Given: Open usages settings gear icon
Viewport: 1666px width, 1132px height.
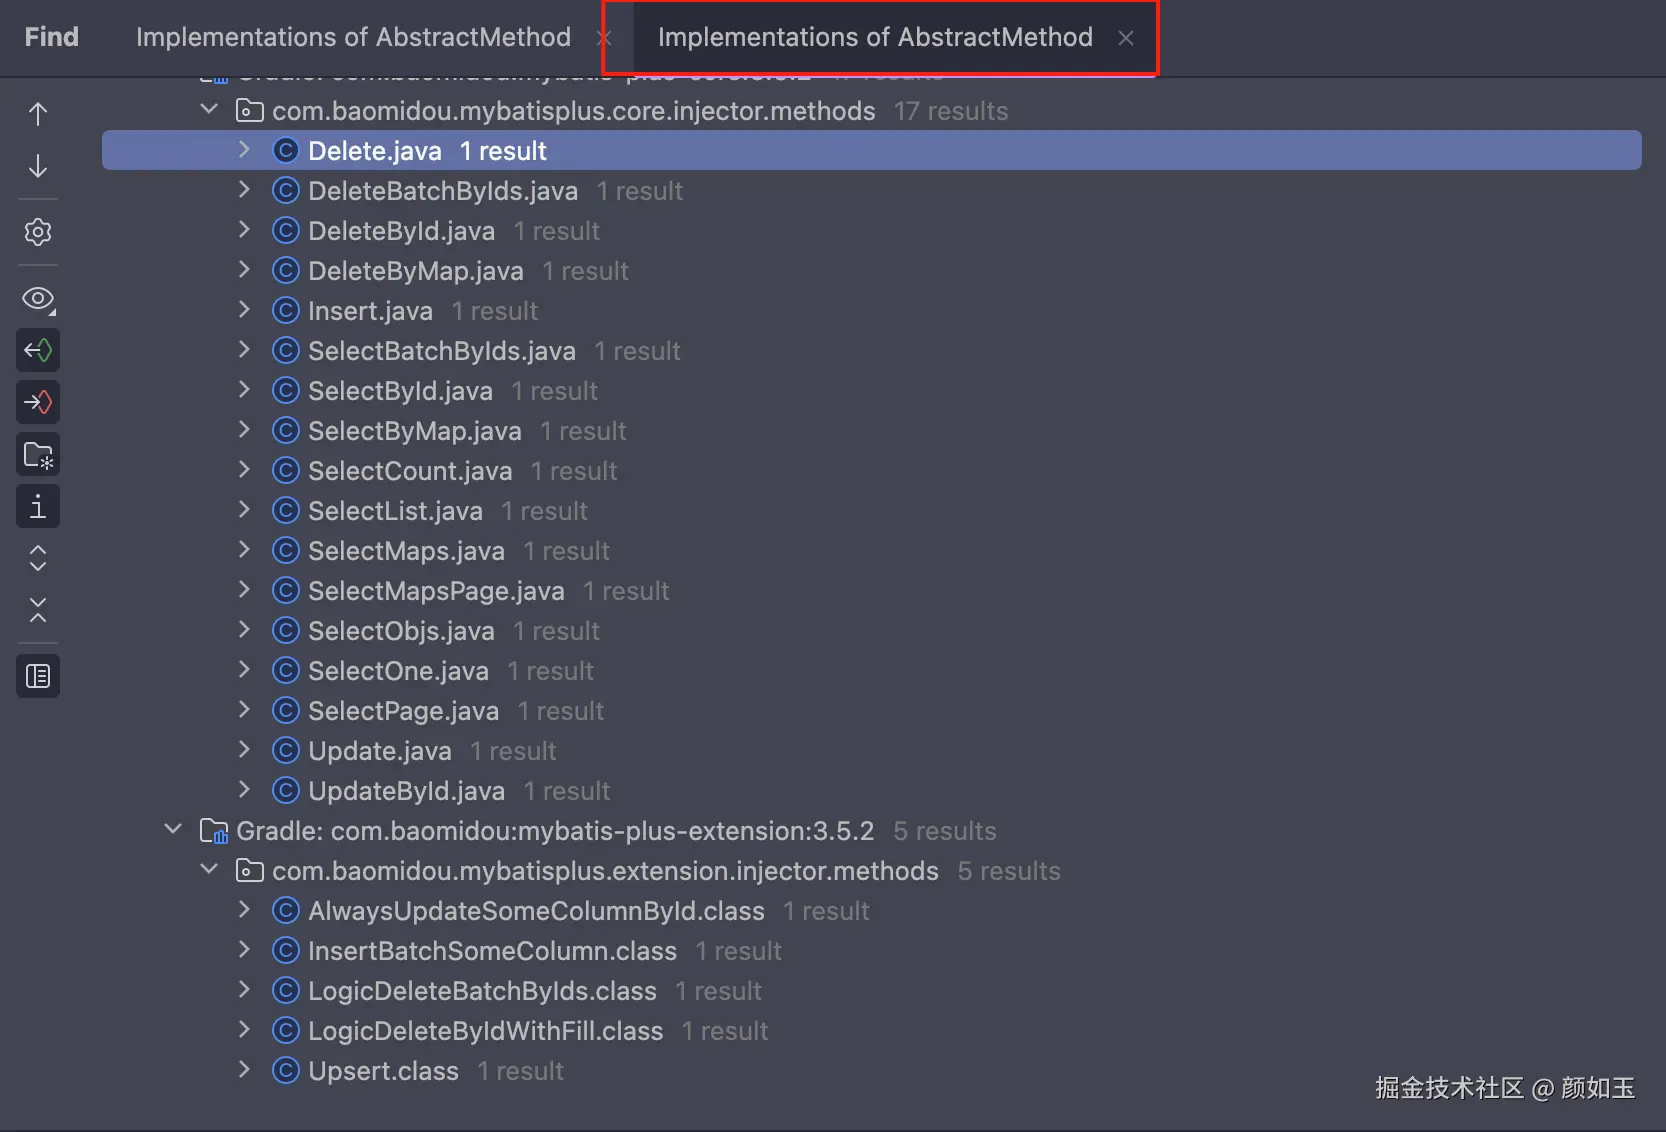Looking at the screenshot, I should [38, 232].
